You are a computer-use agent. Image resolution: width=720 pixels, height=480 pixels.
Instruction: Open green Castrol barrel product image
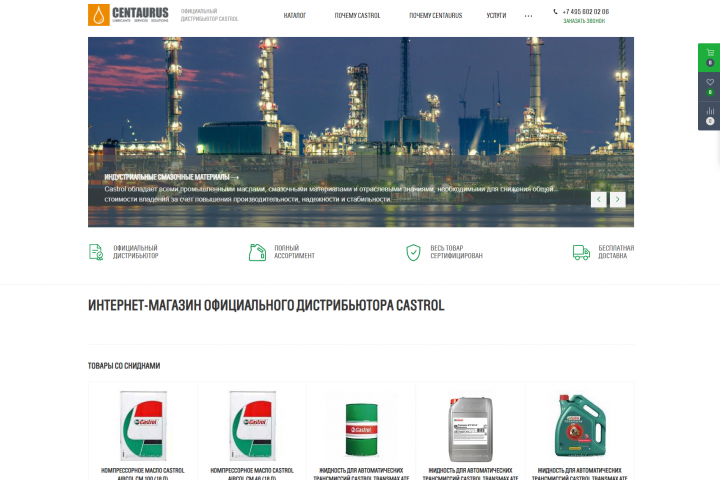click(x=361, y=429)
